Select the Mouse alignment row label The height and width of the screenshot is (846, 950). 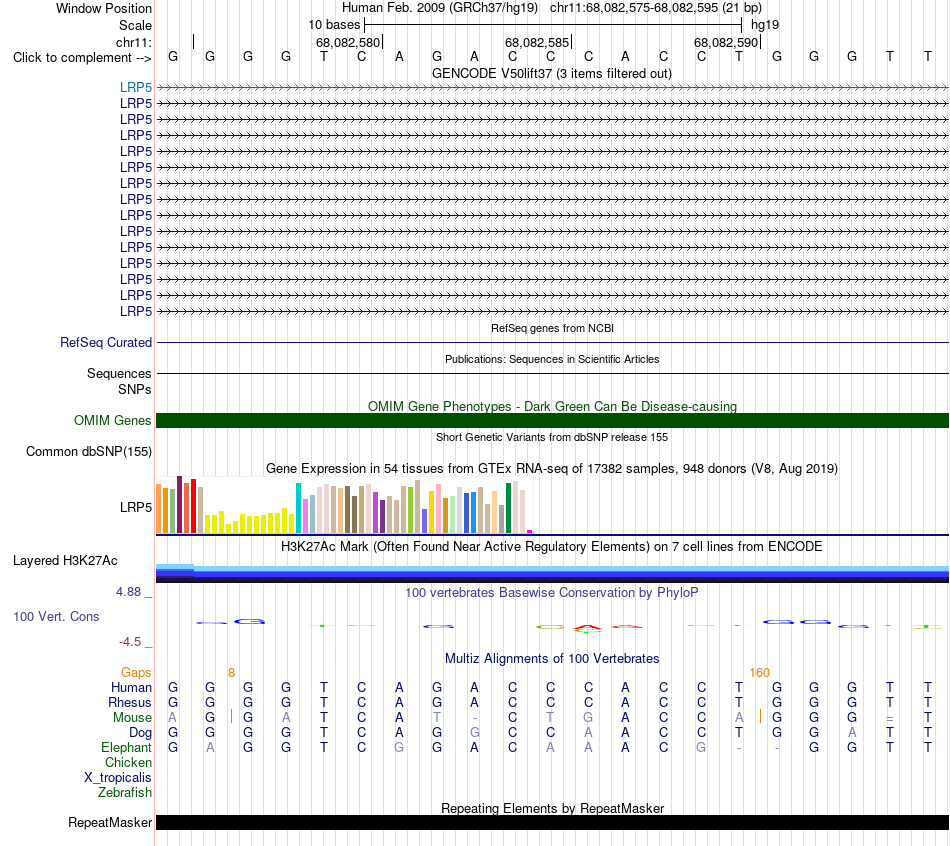coord(132,718)
